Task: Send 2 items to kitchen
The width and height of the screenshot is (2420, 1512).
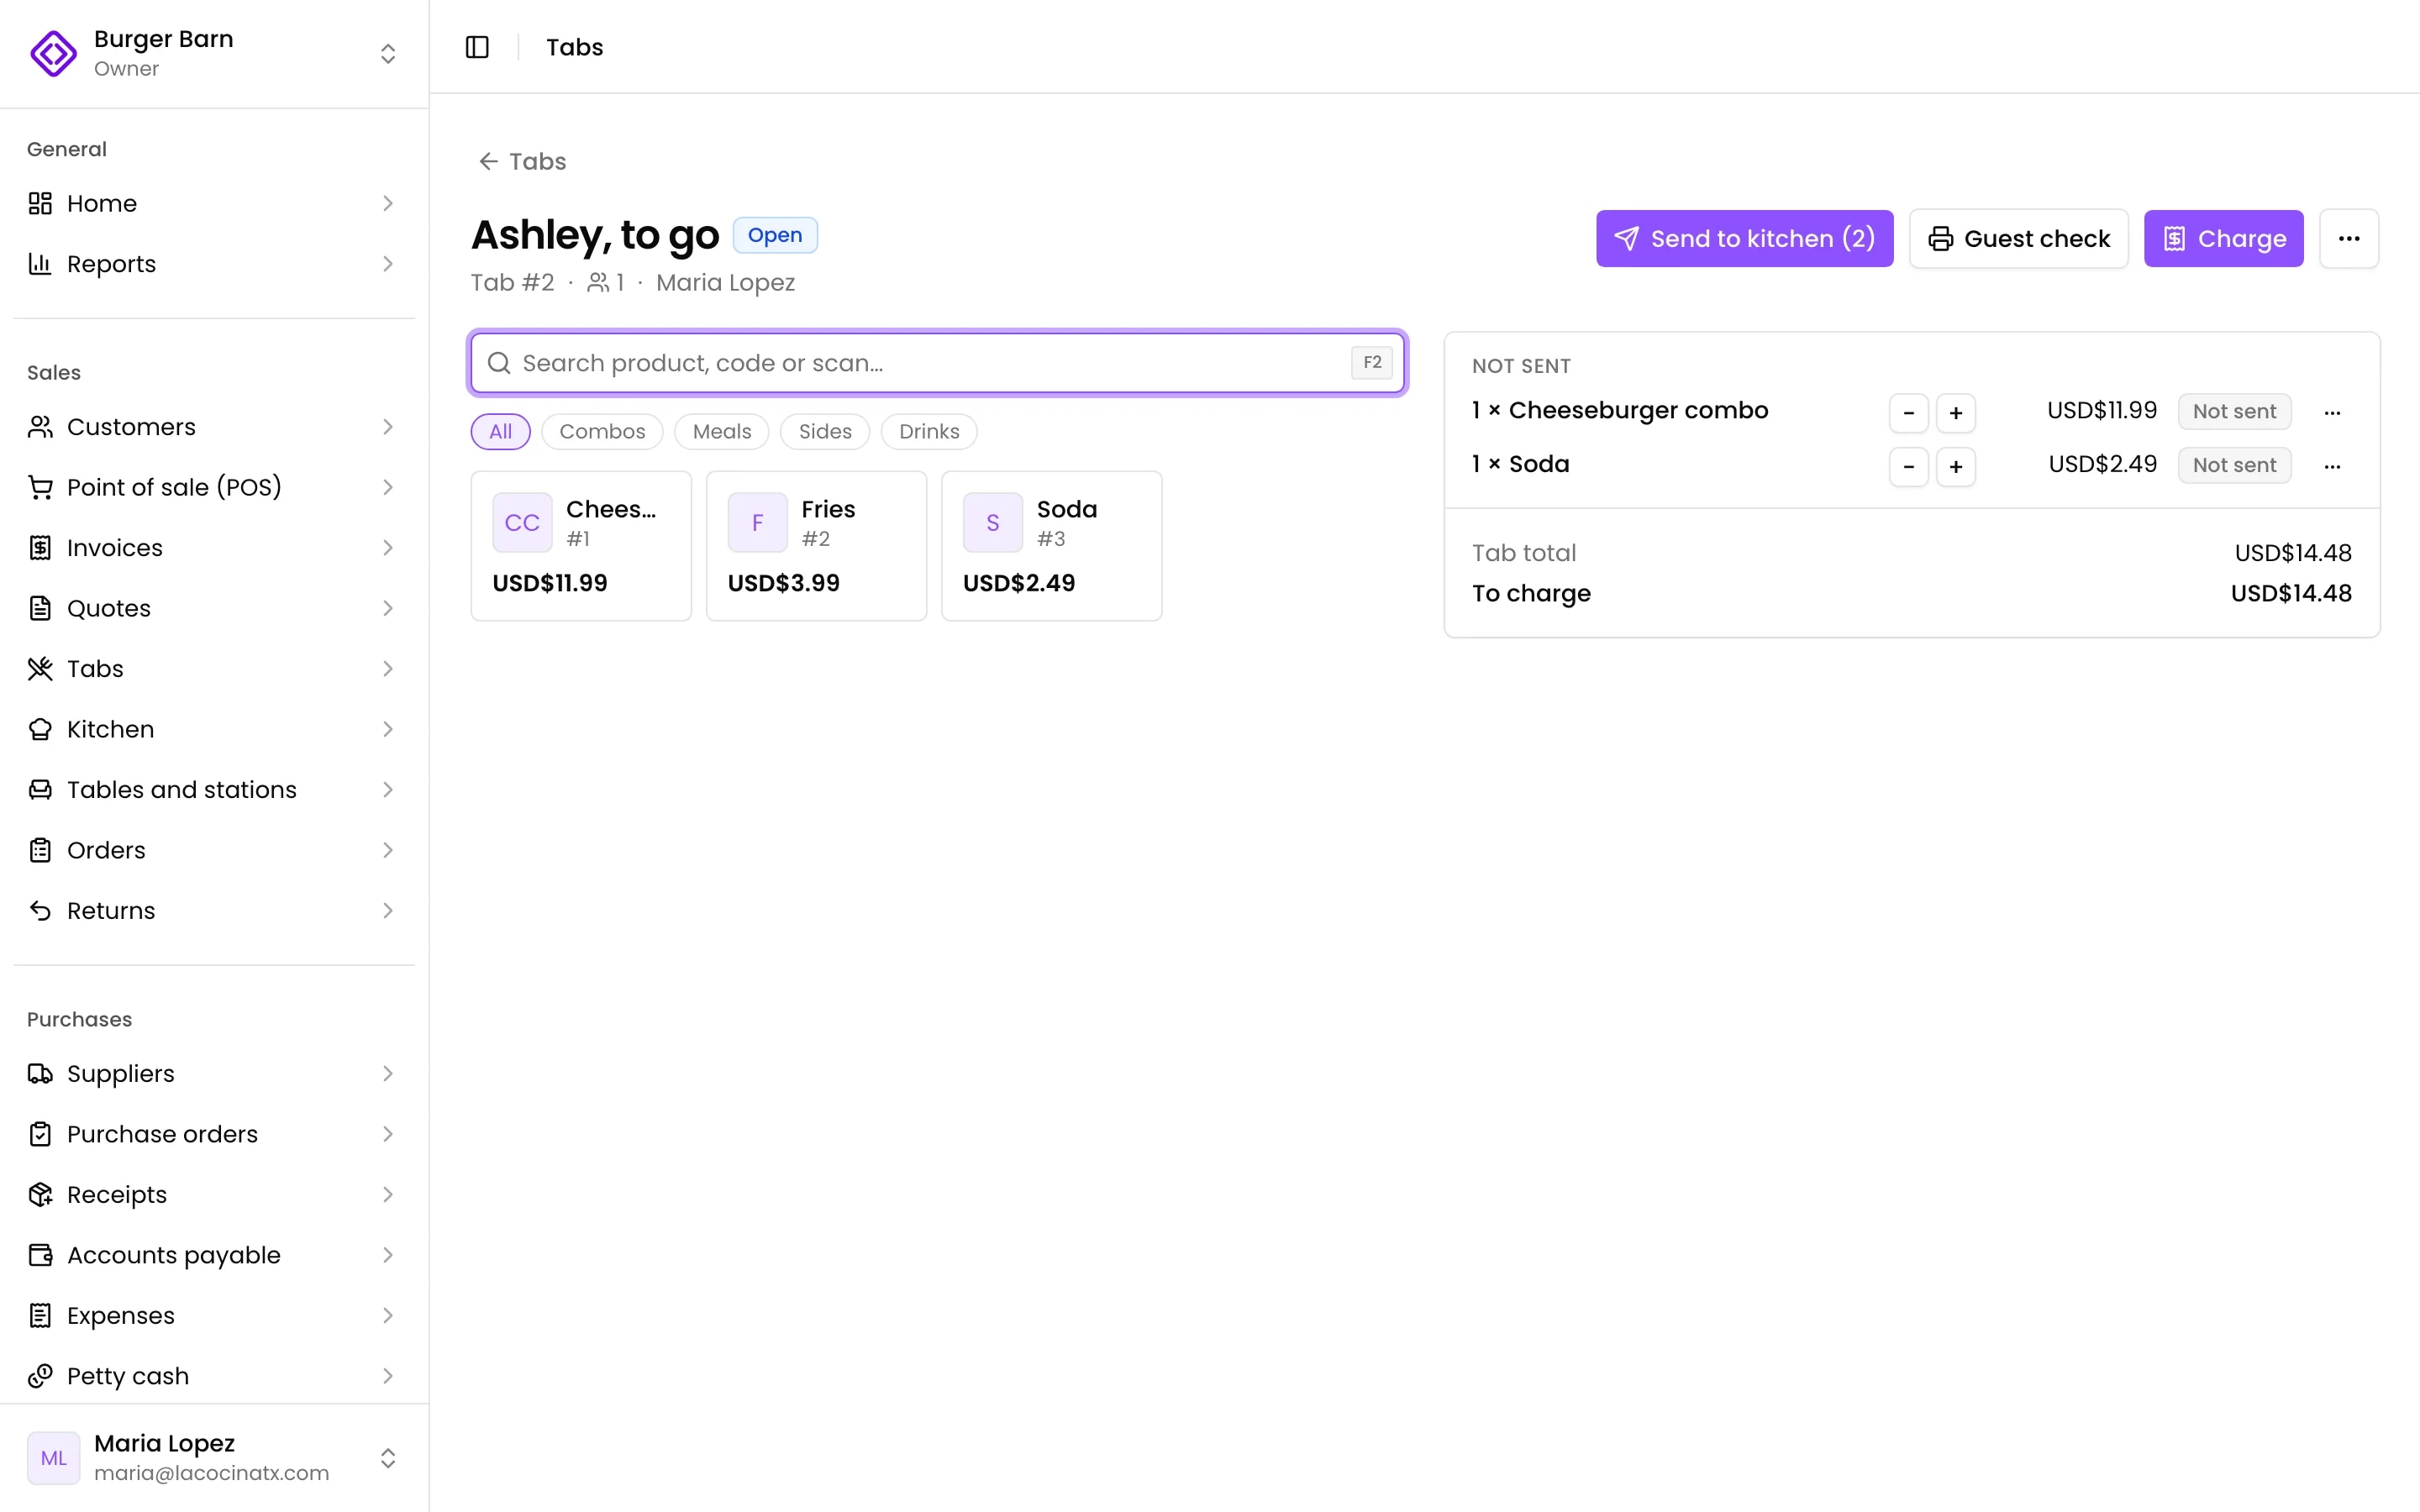Action: coord(1744,238)
